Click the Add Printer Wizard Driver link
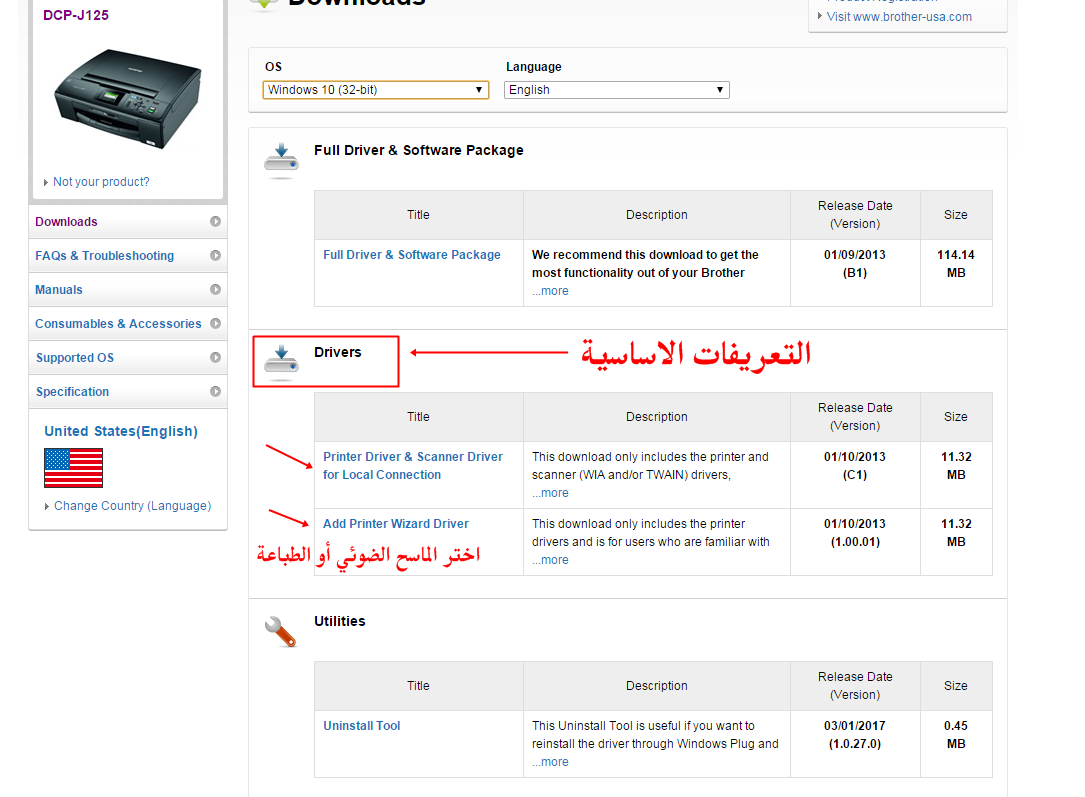Viewport: 1085px width, 797px height. 396,524
